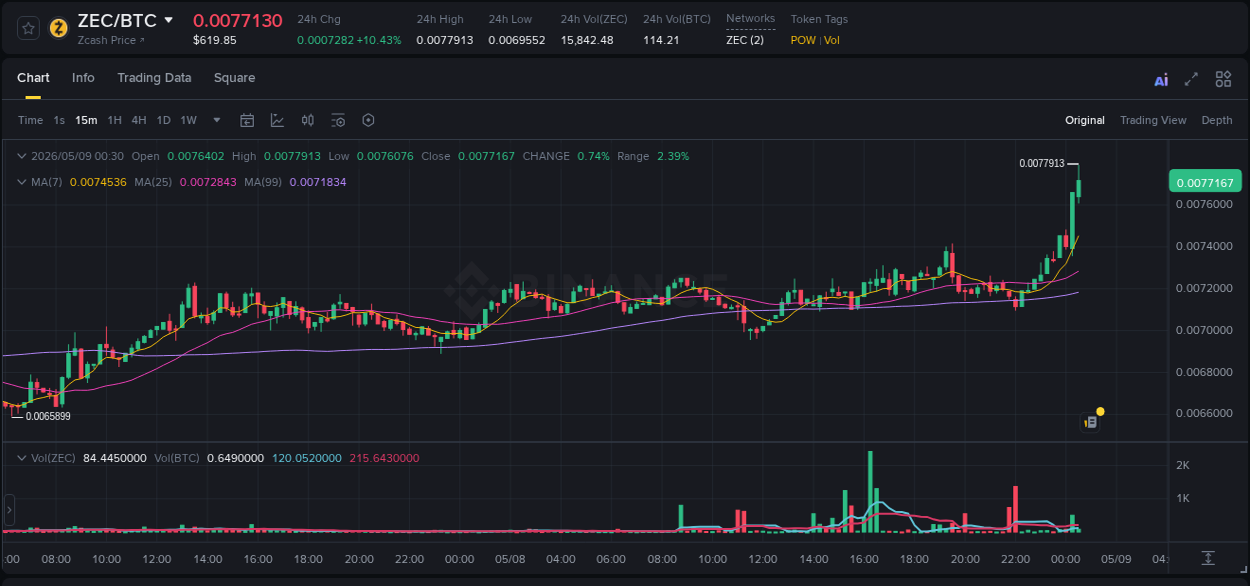Screen dimensions: 1250x586
Task: Click the 24h Vol(BTC) value 114.21
Action: [x=661, y=40]
